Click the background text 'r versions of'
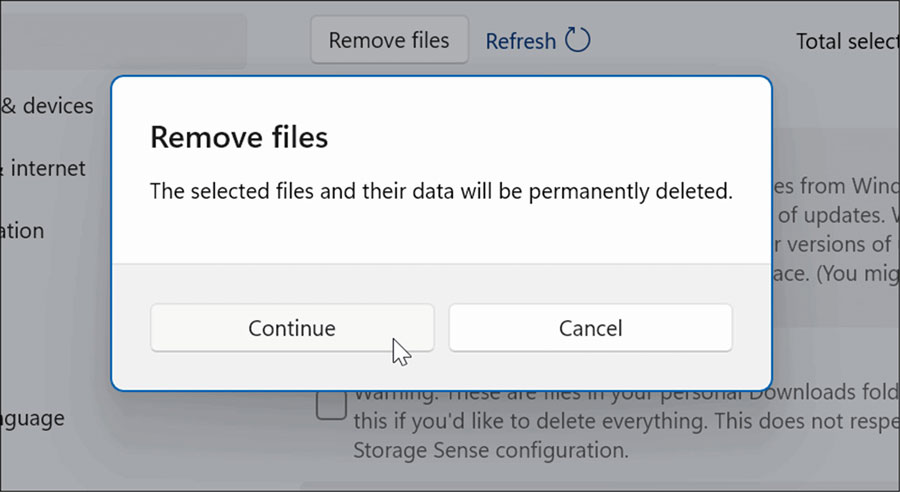 click(x=831, y=245)
